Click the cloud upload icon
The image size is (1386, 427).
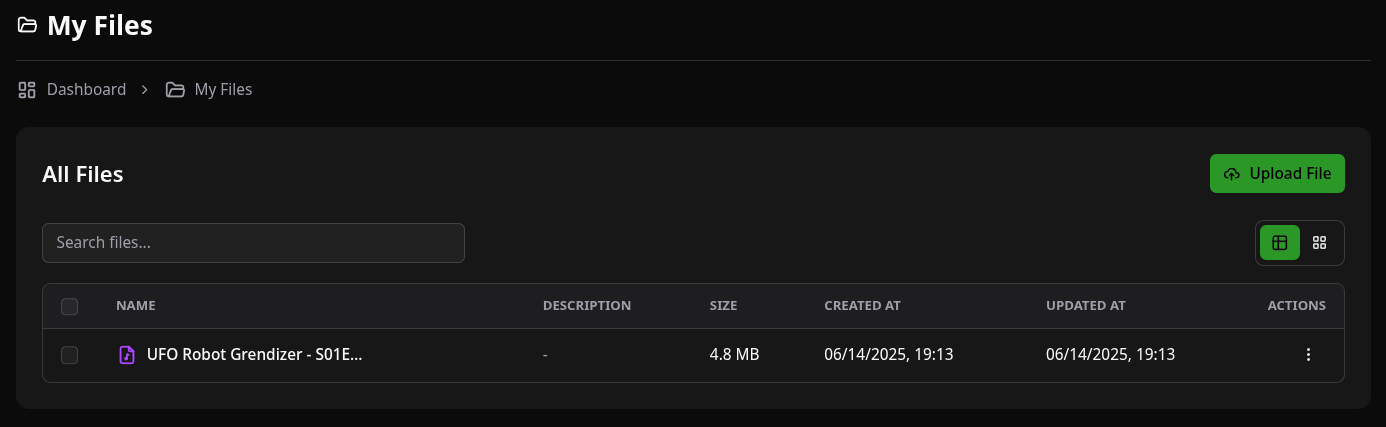click(x=1232, y=174)
